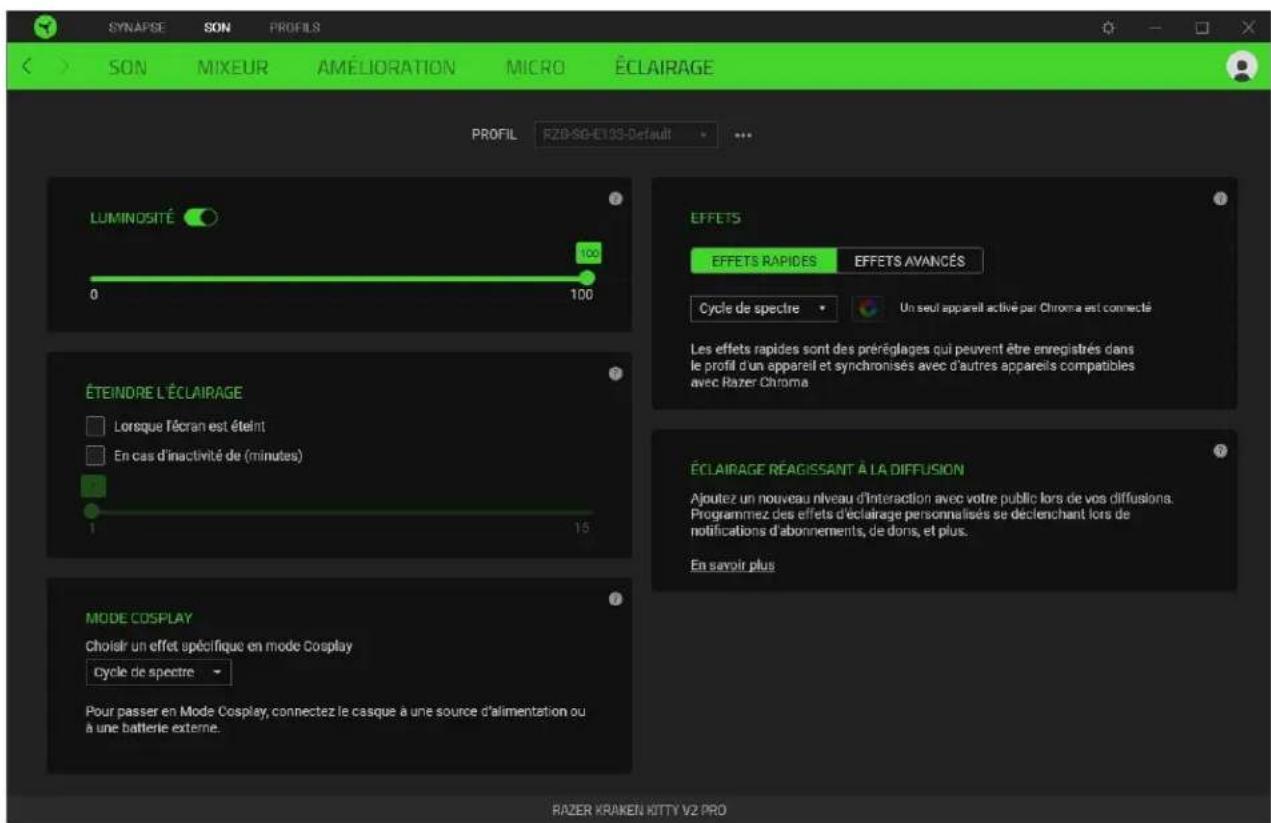The image size is (1271, 823).
Task: Open the Chroma Studio color wheel icon
Action: pos(867,308)
